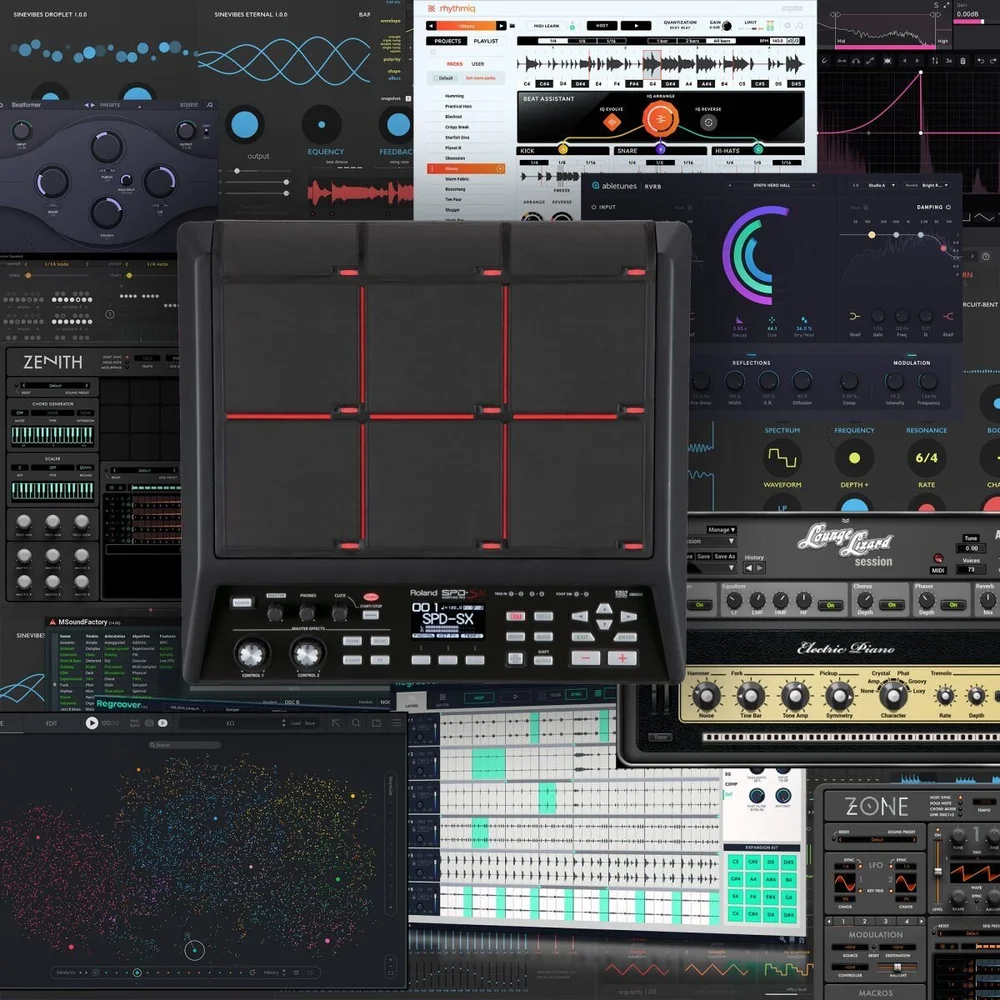The width and height of the screenshot is (1000, 1000).
Task: Select 'All bars' range option in rhythmiq
Action: tap(722, 41)
